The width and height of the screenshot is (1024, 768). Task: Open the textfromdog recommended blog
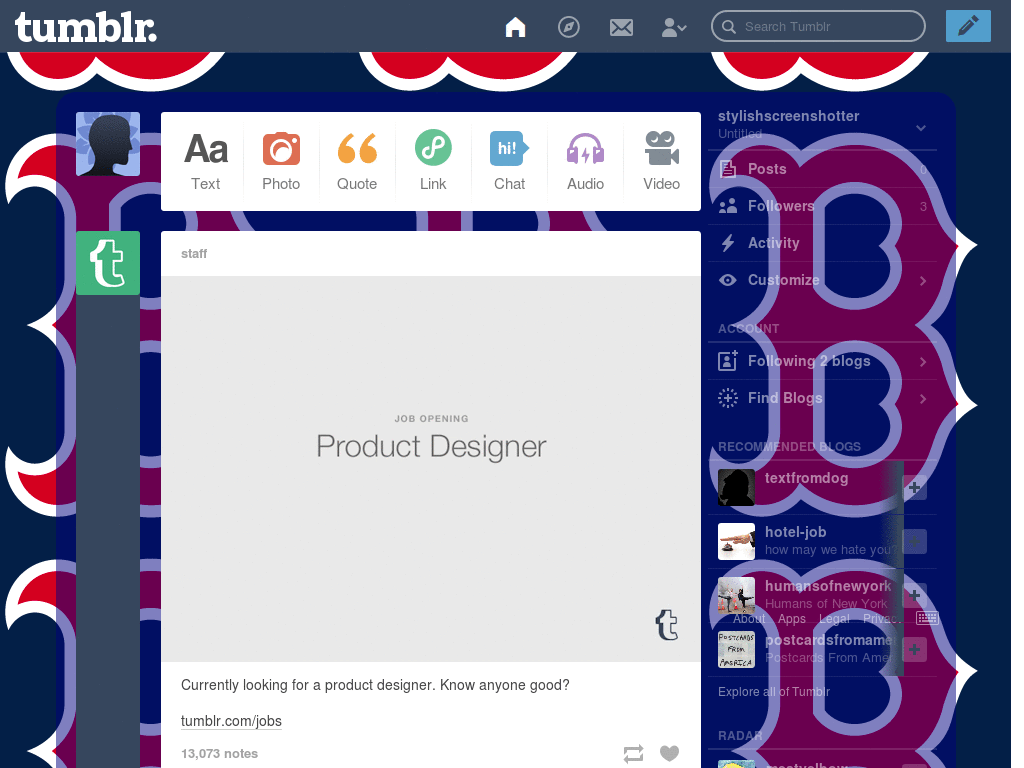click(807, 478)
